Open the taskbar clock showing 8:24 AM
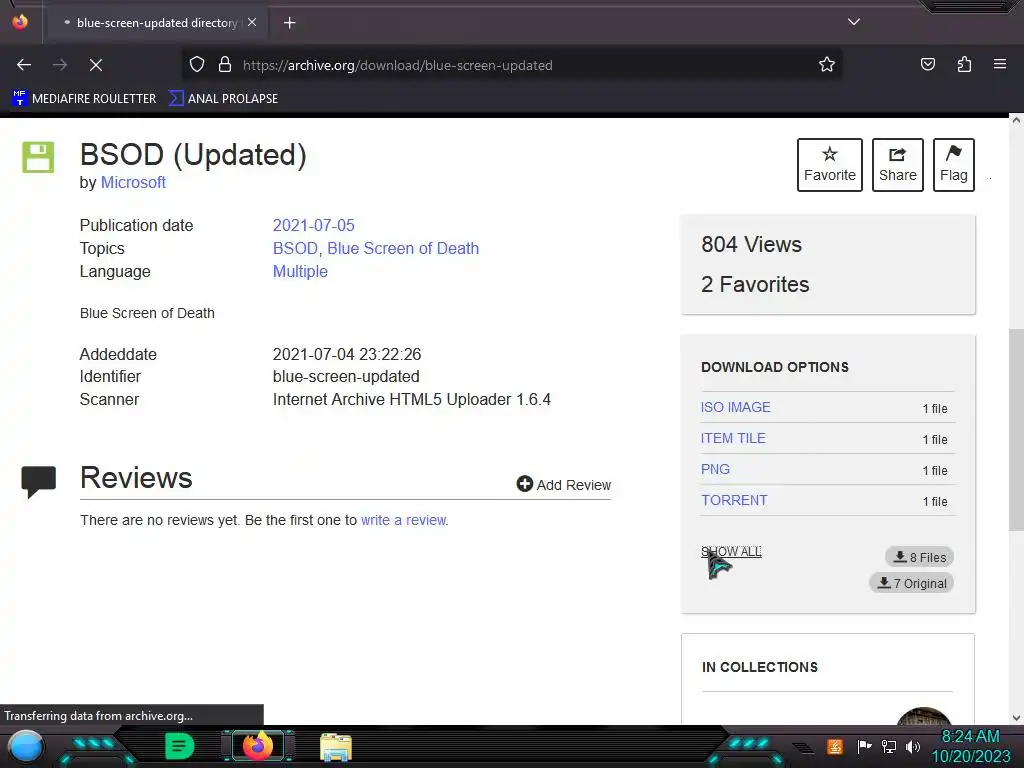The height and width of the screenshot is (768, 1024). coord(970,746)
